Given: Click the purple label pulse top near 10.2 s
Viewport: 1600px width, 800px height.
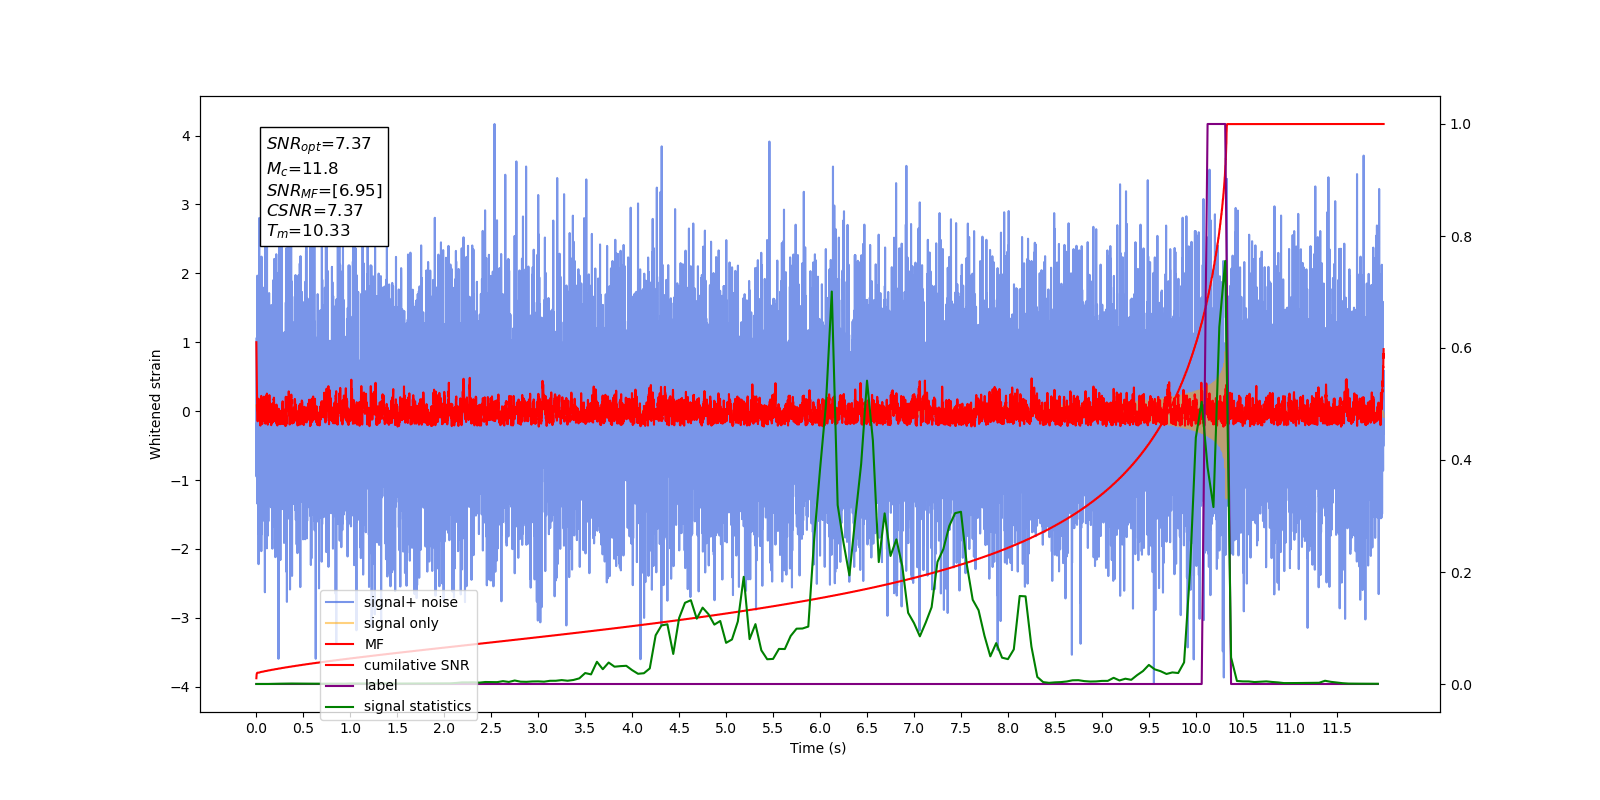Looking at the screenshot, I should (x=1216, y=124).
